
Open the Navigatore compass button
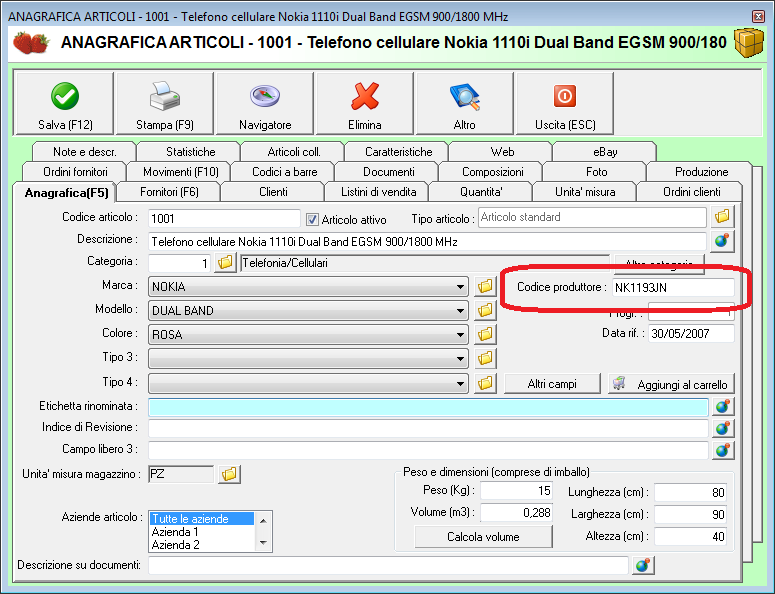click(265, 103)
